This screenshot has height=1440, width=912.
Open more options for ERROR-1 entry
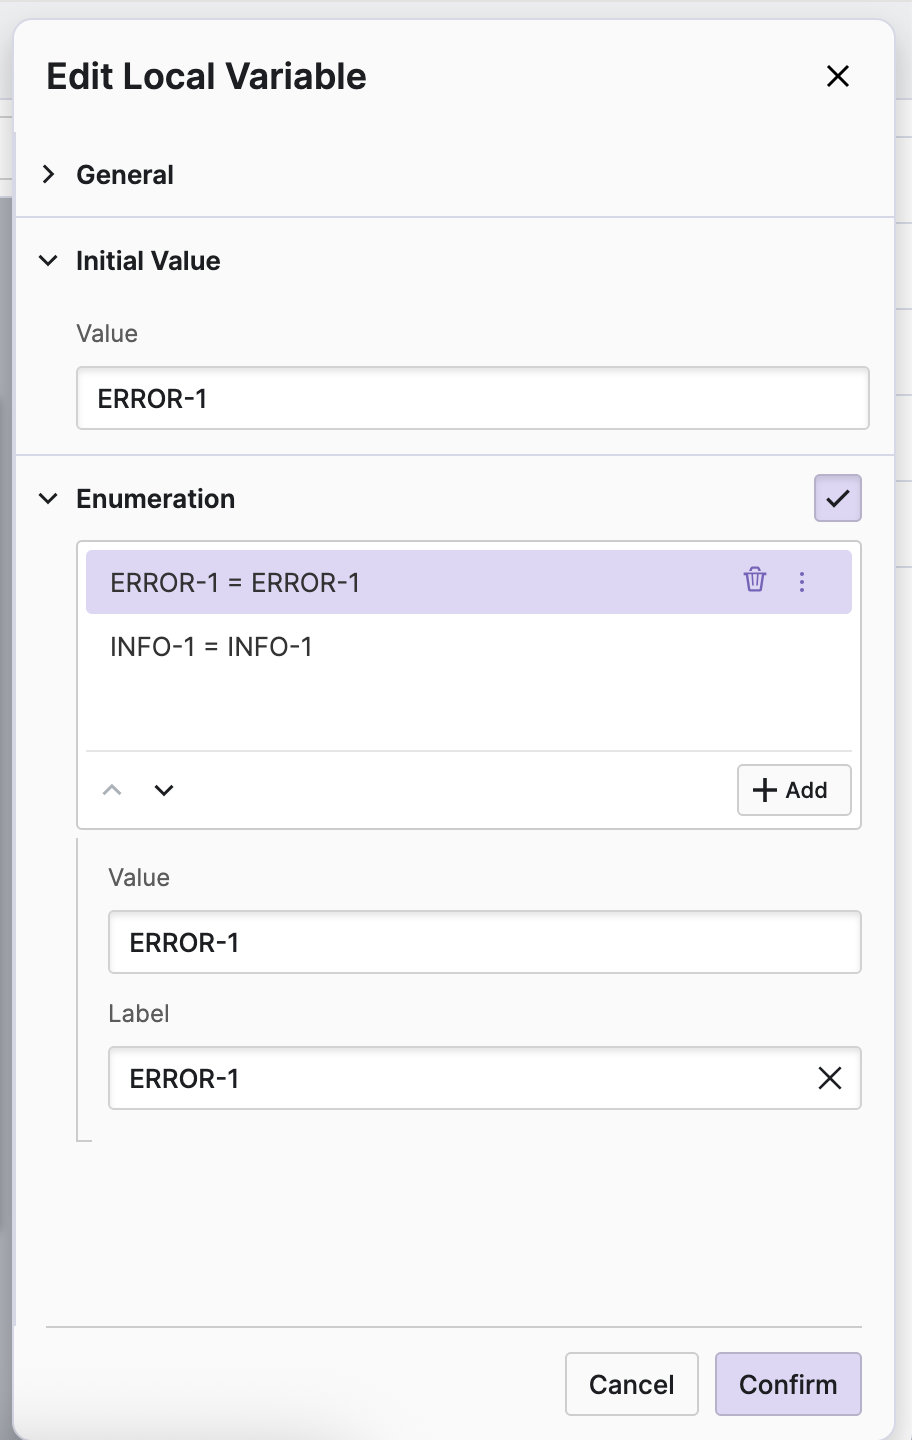[x=802, y=581]
